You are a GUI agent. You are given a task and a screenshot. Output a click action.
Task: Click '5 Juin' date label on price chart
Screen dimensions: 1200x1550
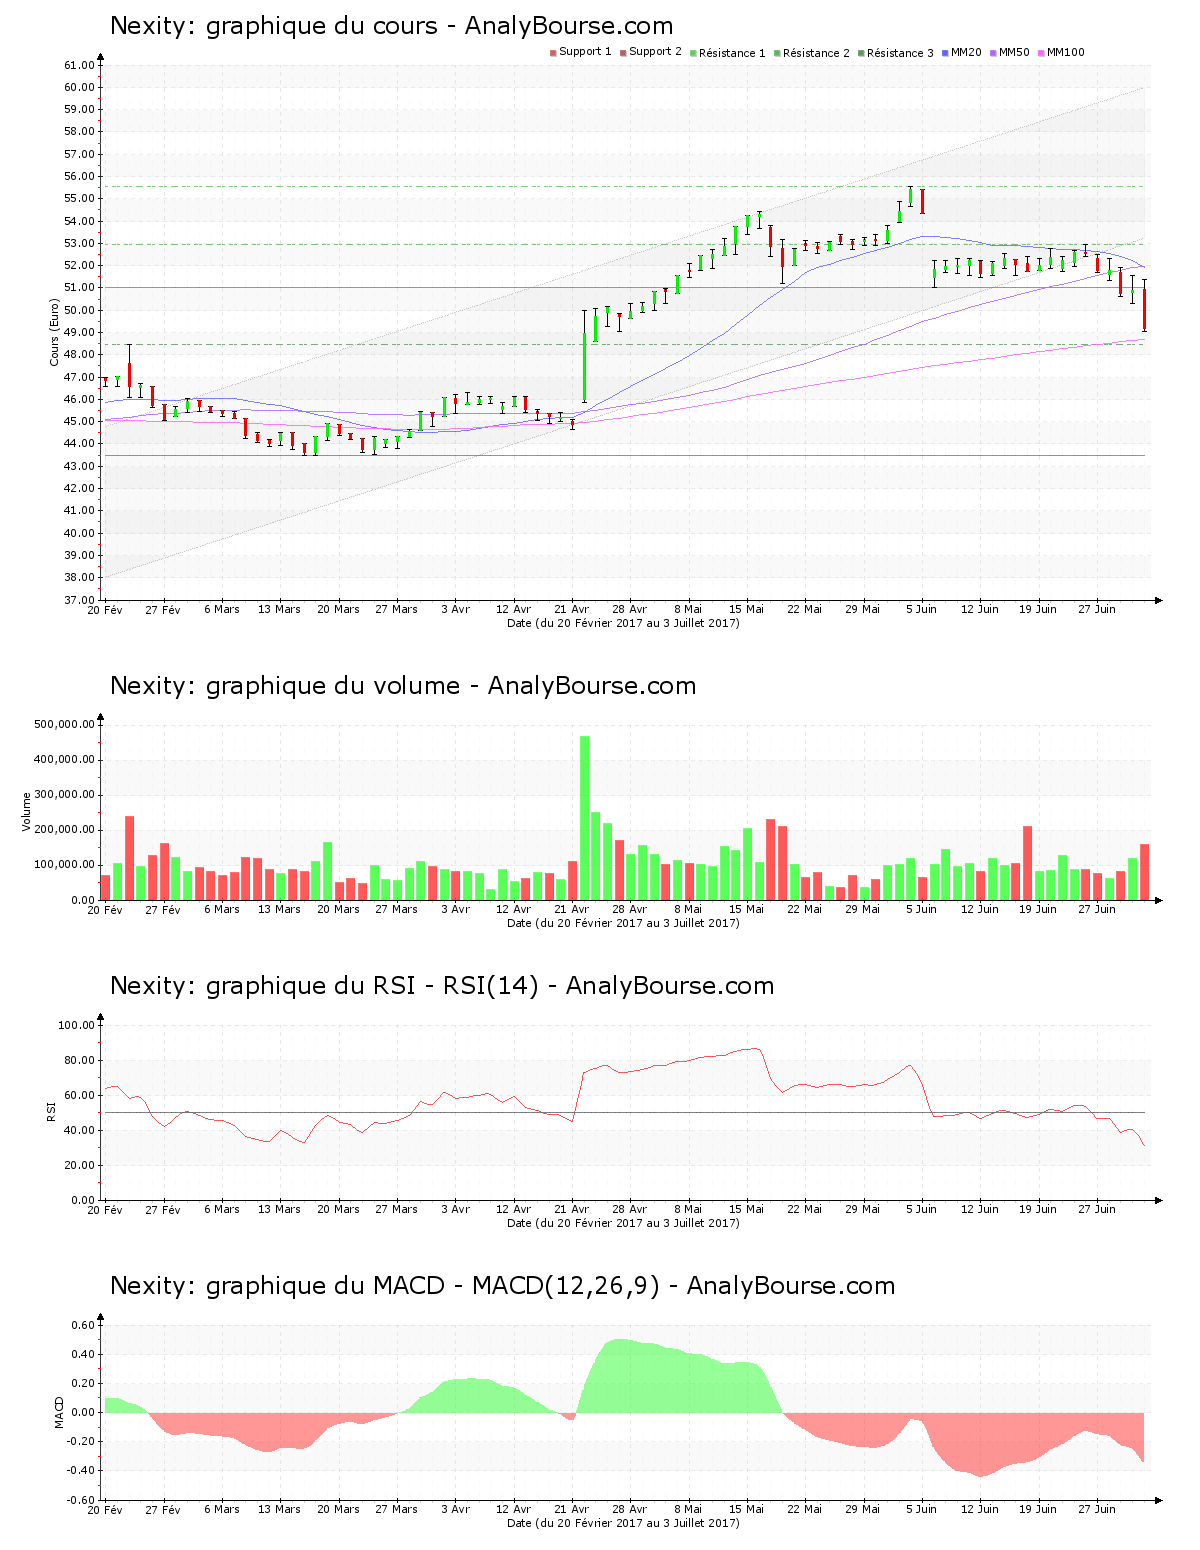pyautogui.click(x=921, y=609)
